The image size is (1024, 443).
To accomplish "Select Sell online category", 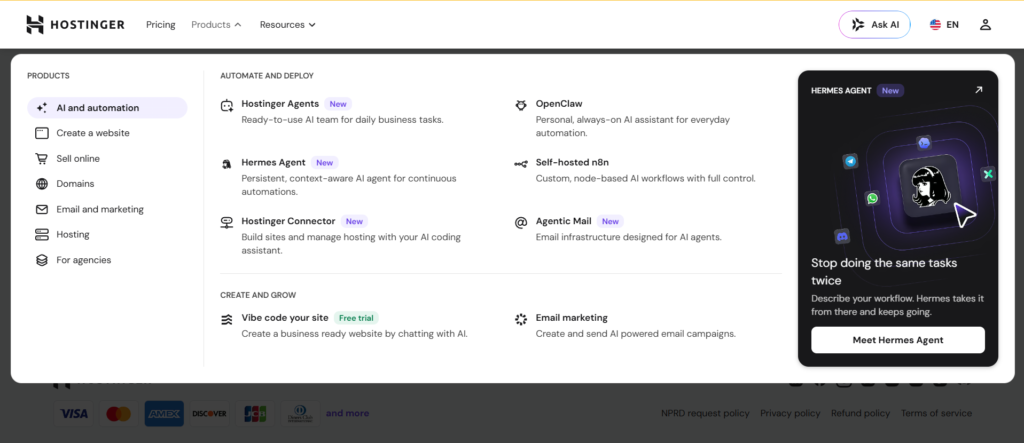I will tap(107, 159).
